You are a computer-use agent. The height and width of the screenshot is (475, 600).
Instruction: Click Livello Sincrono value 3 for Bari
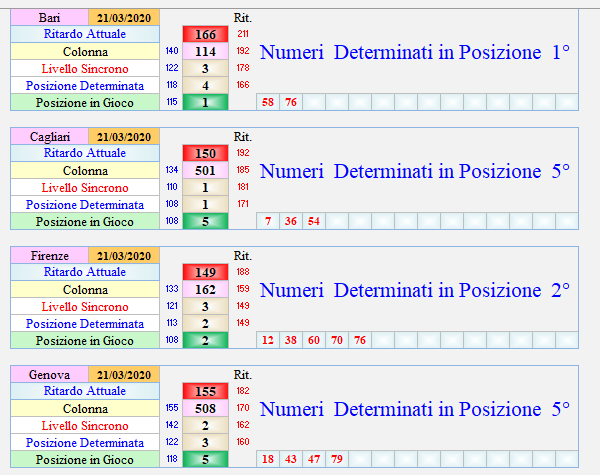click(205, 69)
